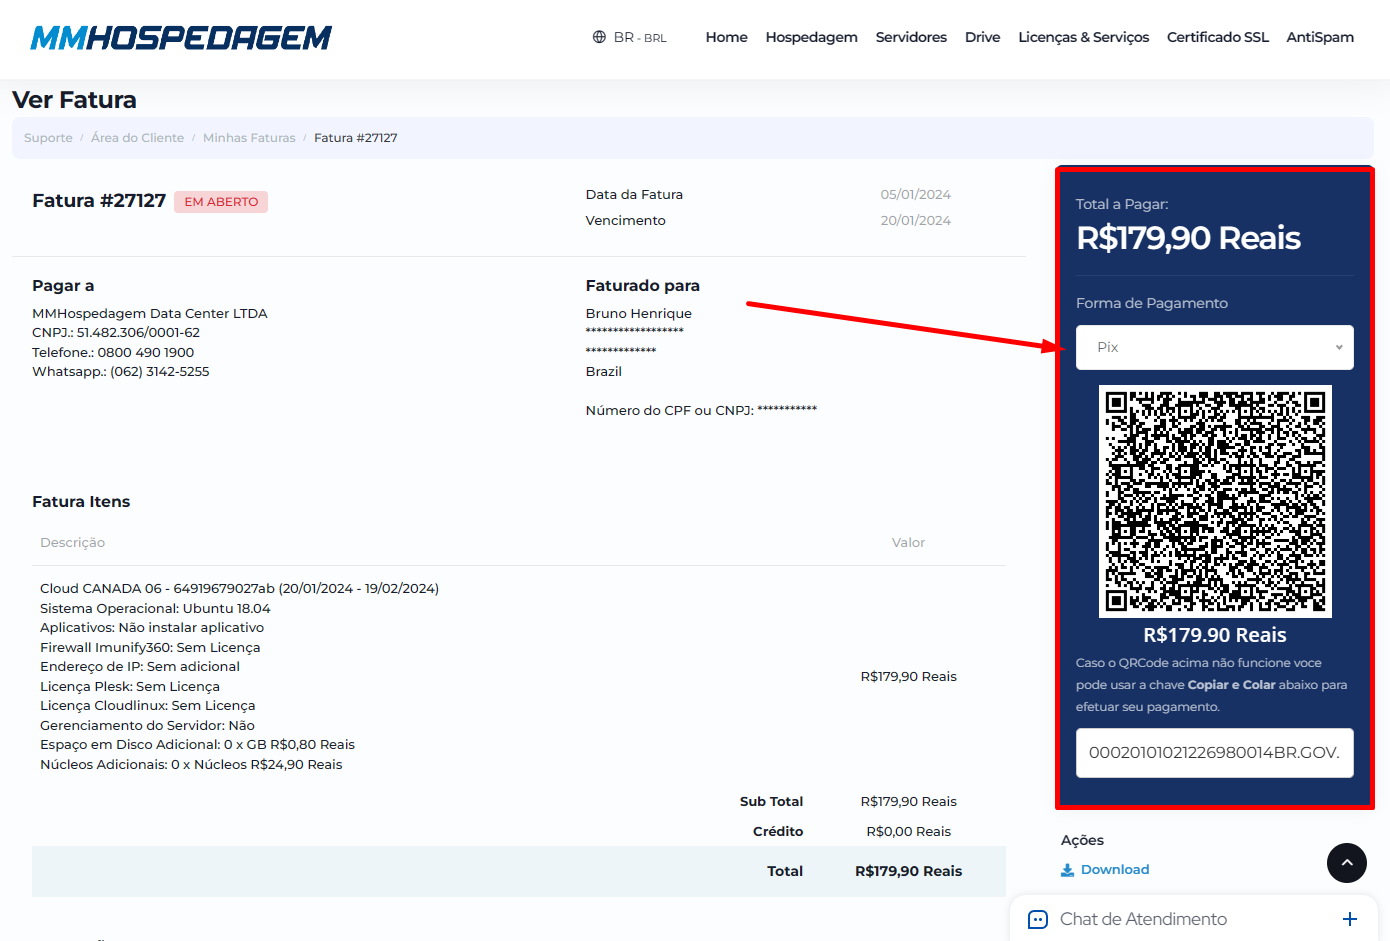
Task: Click the bold Total R$179,90 Reais value
Action: 908,872
